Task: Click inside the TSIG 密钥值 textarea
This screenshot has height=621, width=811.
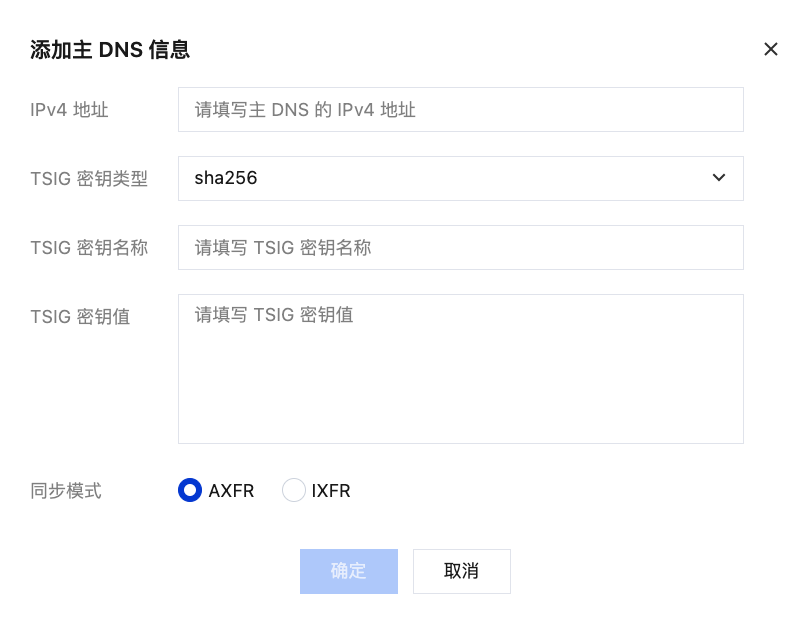Action: (x=460, y=368)
